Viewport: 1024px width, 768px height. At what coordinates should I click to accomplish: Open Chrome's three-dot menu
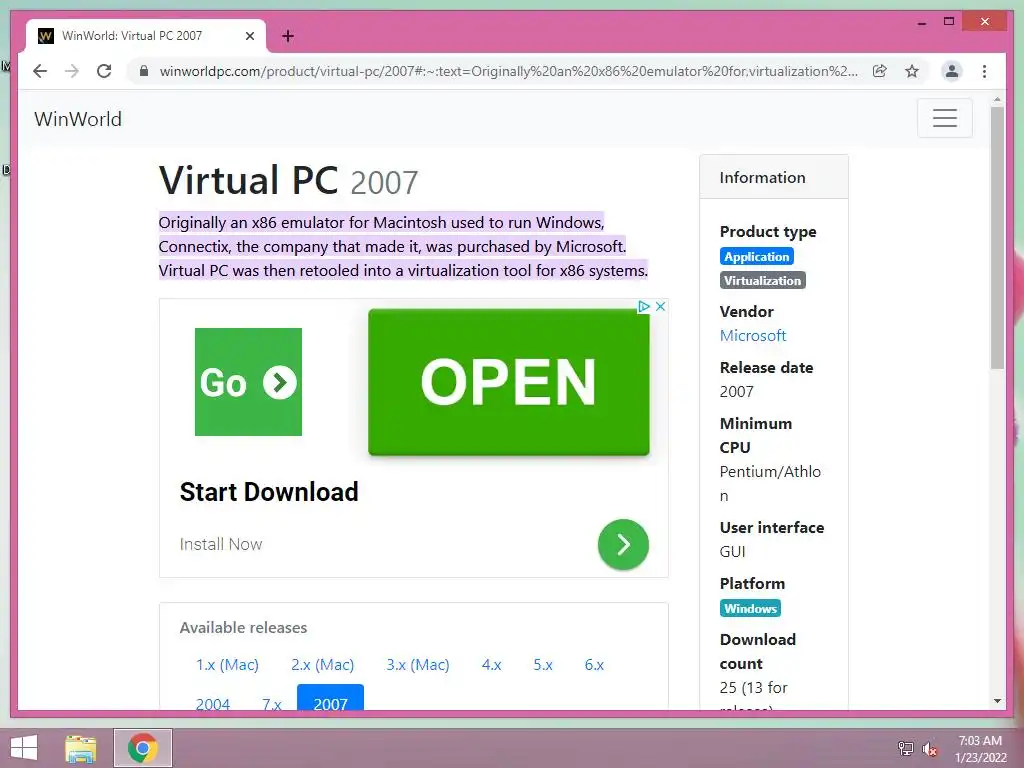[984, 71]
